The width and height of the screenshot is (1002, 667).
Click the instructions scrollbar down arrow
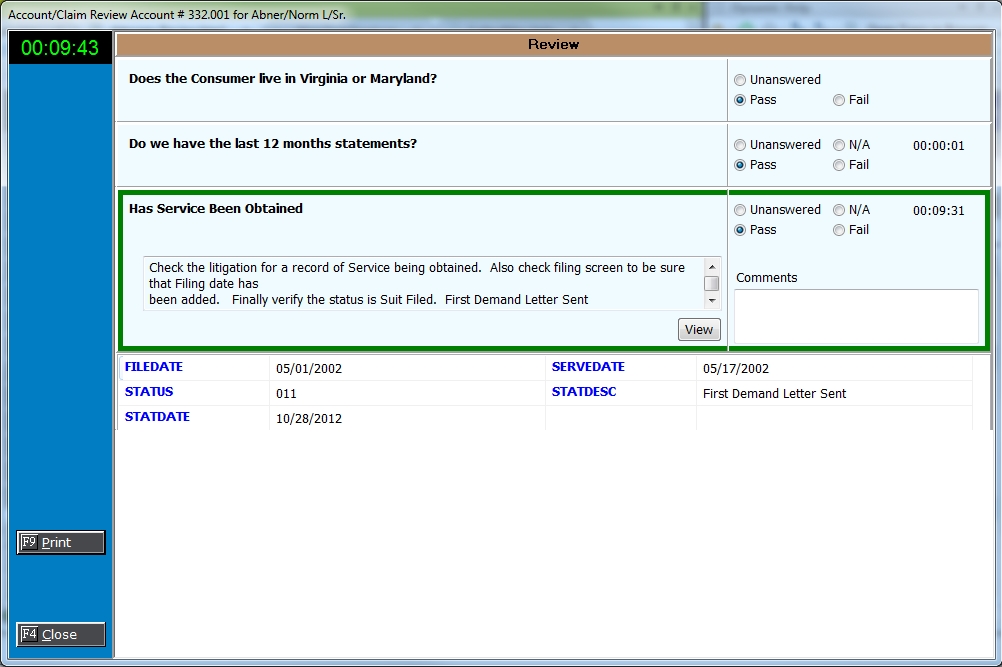coord(712,300)
